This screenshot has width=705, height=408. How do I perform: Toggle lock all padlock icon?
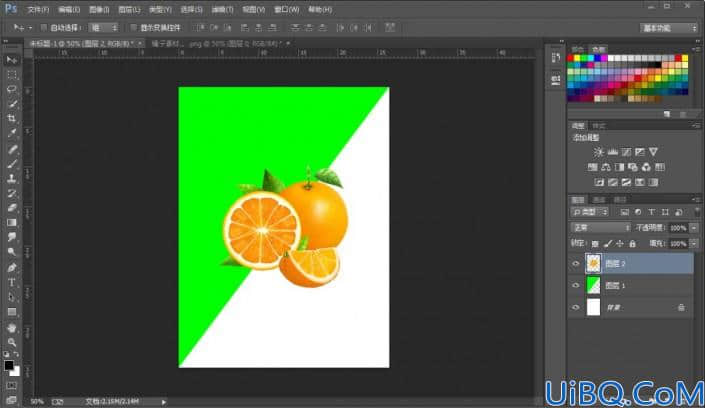(633, 244)
